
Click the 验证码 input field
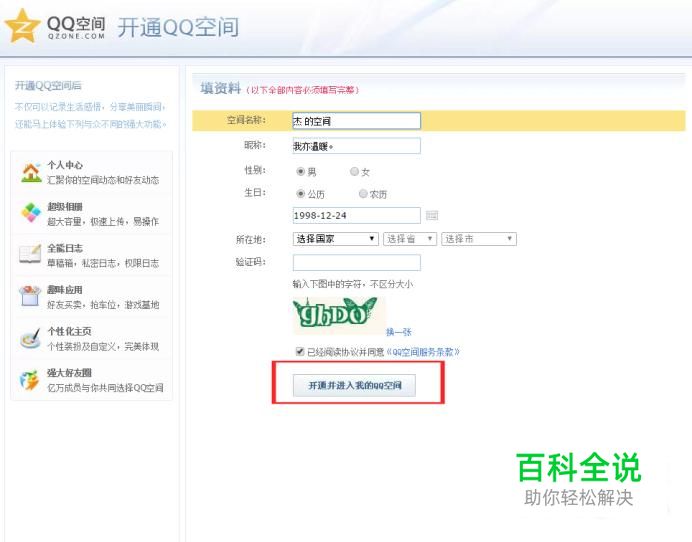pos(357,263)
